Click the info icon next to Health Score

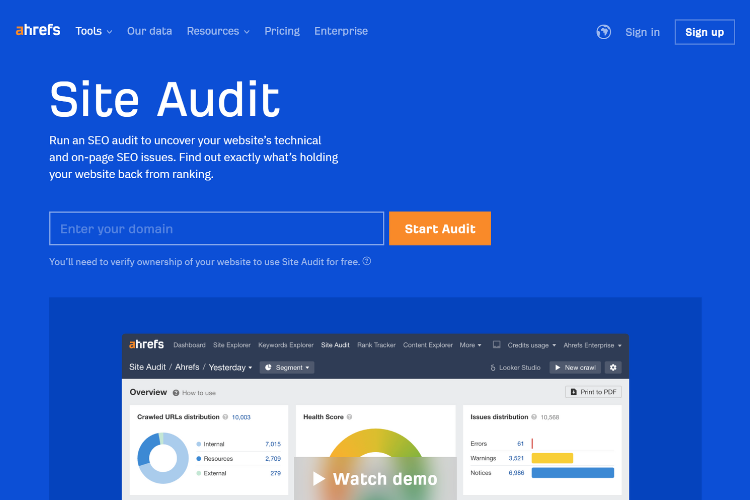(x=350, y=417)
